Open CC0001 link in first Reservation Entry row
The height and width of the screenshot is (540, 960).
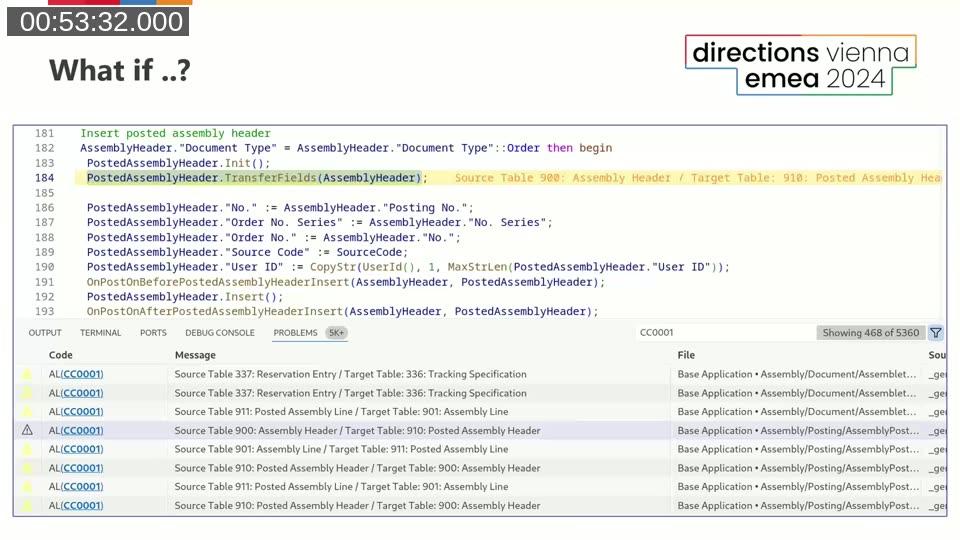coord(82,374)
